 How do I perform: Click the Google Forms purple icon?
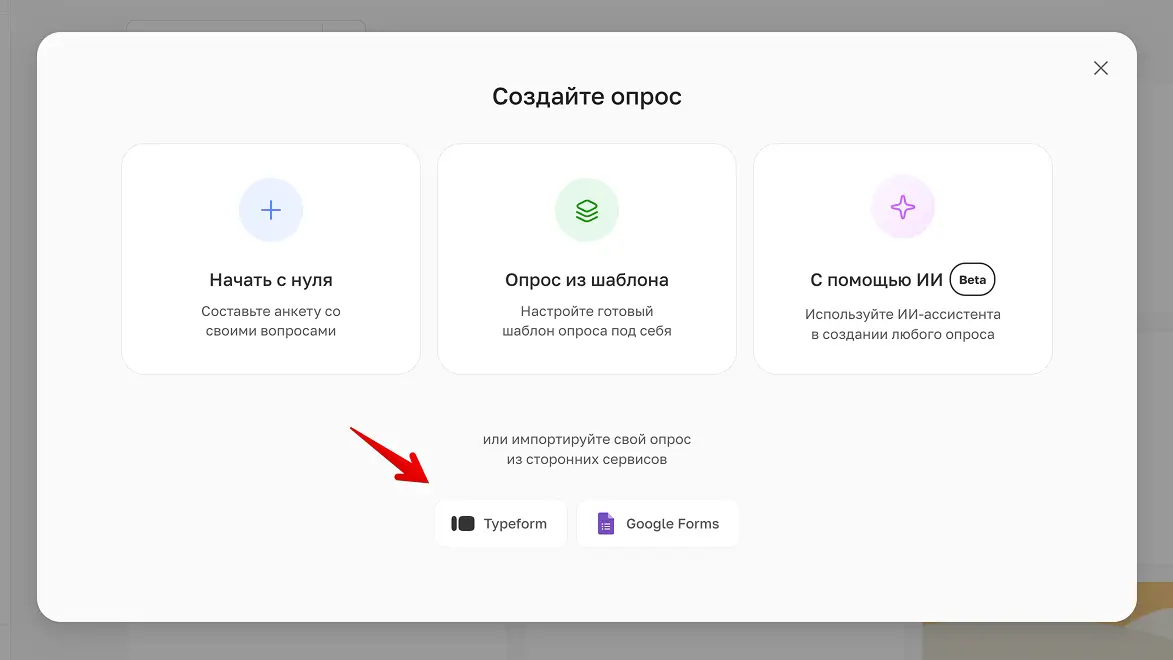(x=606, y=524)
